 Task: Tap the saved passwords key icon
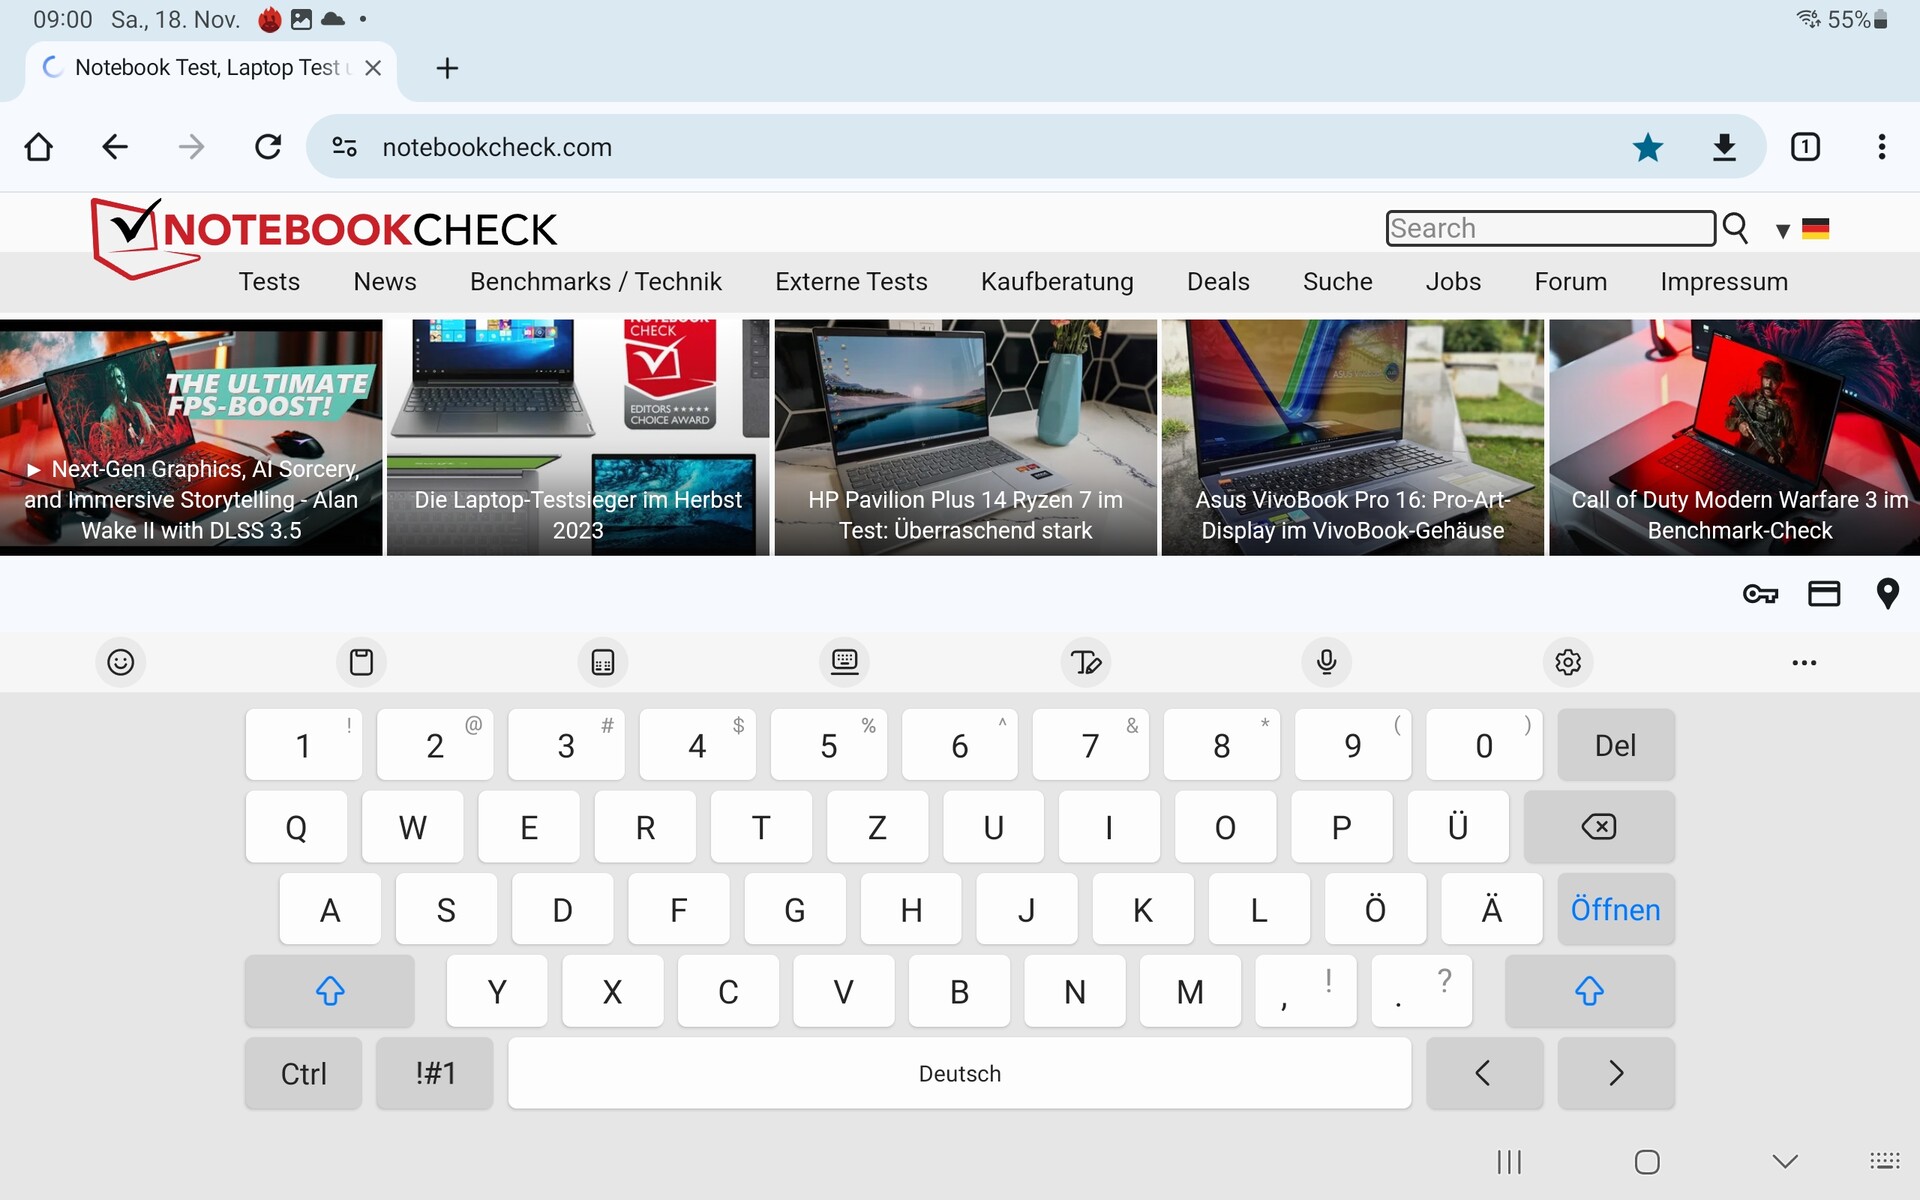[1760, 594]
